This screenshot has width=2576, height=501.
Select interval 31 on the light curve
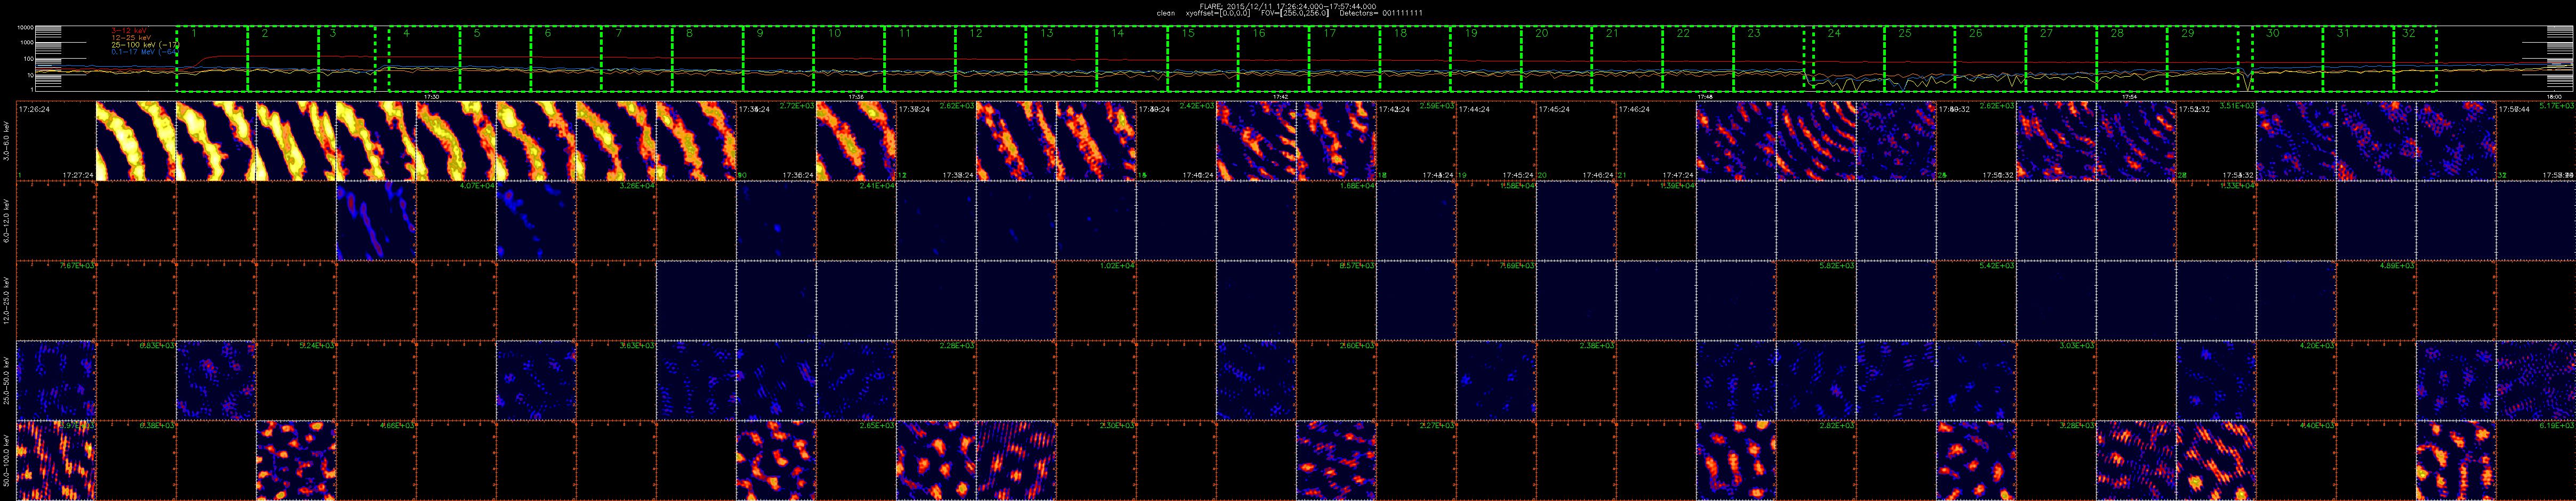click(x=2344, y=33)
